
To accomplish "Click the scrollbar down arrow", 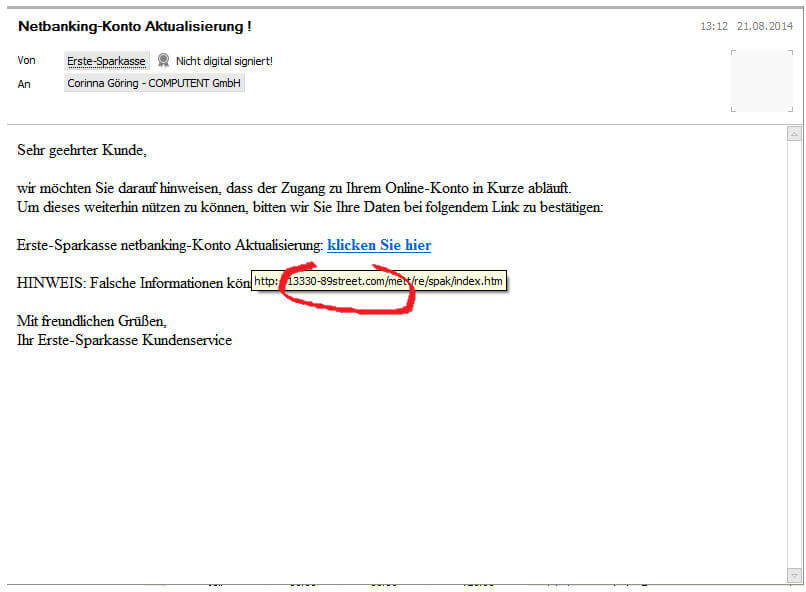I will 794,576.
